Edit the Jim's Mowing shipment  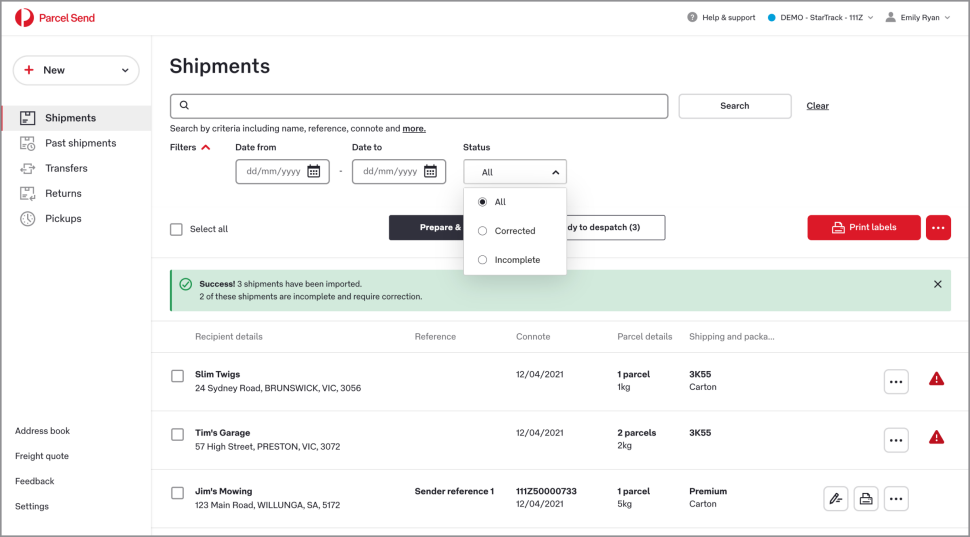pos(836,499)
